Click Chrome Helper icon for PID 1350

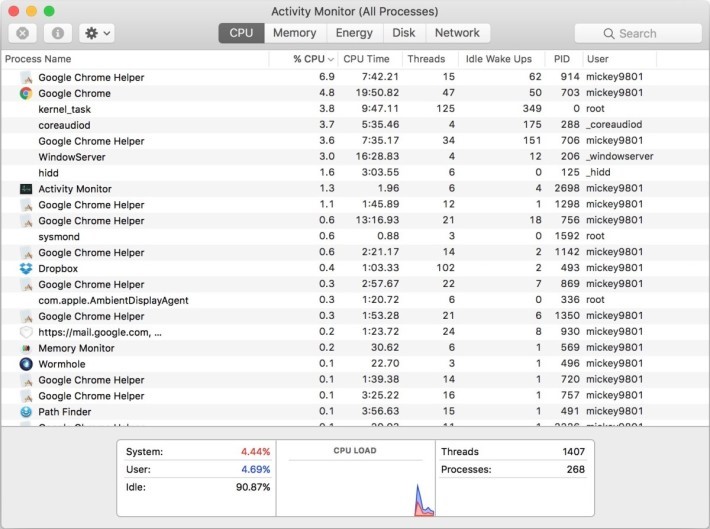coord(26,316)
